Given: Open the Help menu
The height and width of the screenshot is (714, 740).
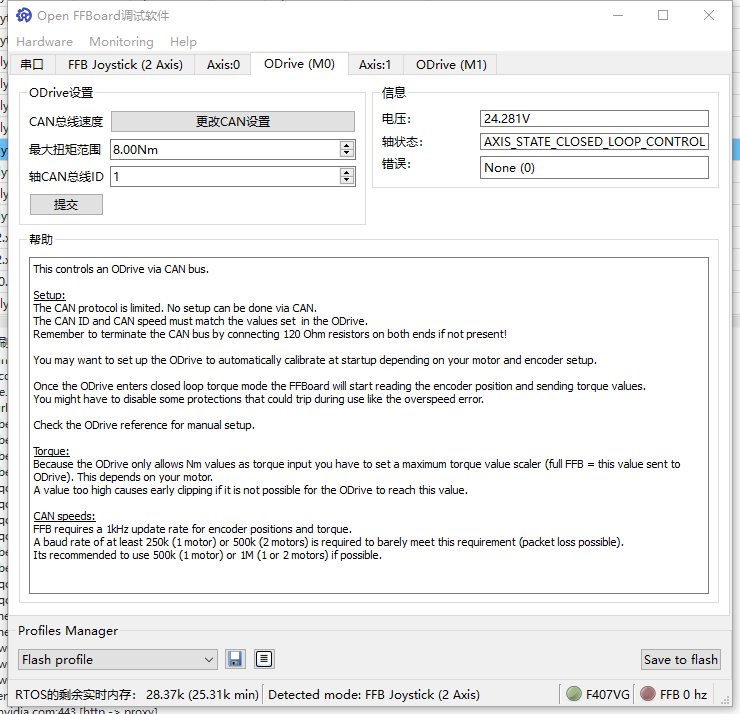Looking at the screenshot, I should 183,41.
